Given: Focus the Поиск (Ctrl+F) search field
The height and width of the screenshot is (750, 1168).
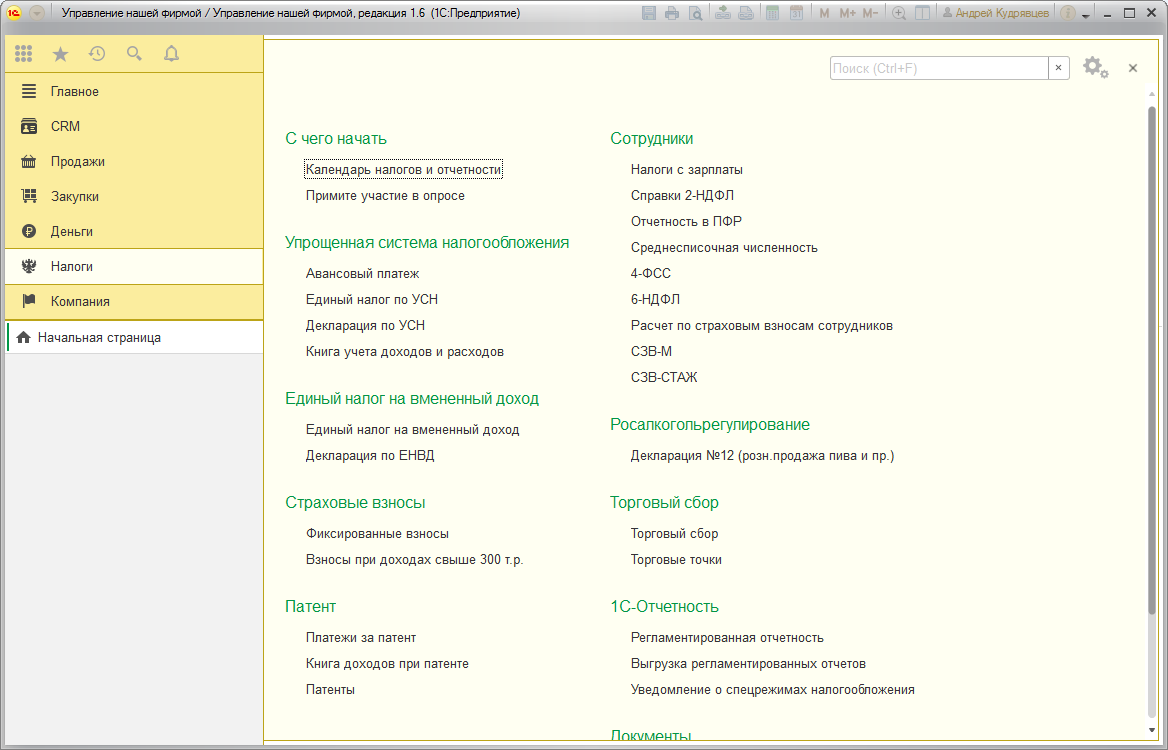Looking at the screenshot, I should [x=939, y=68].
